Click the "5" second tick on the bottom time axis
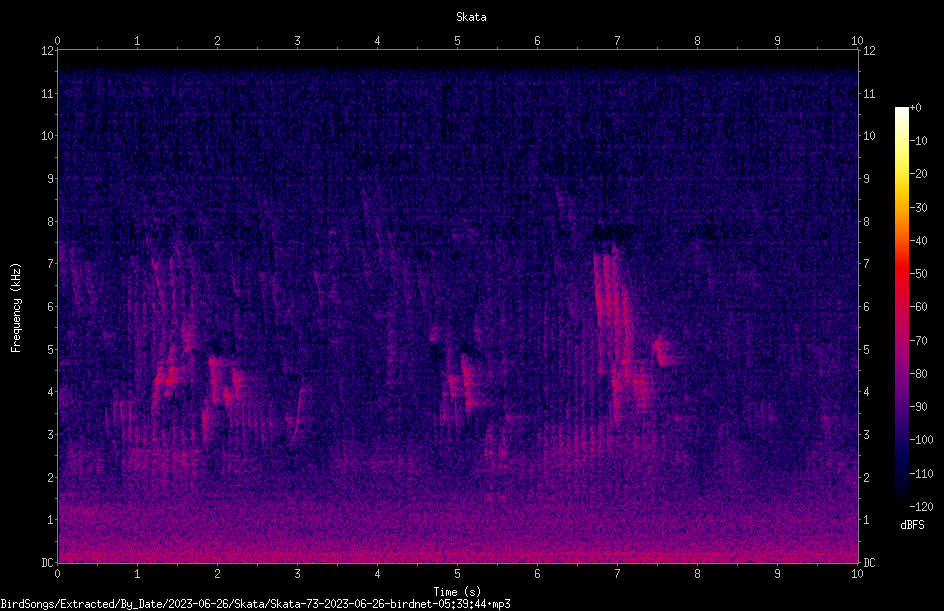The image size is (944, 611). (458, 574)
